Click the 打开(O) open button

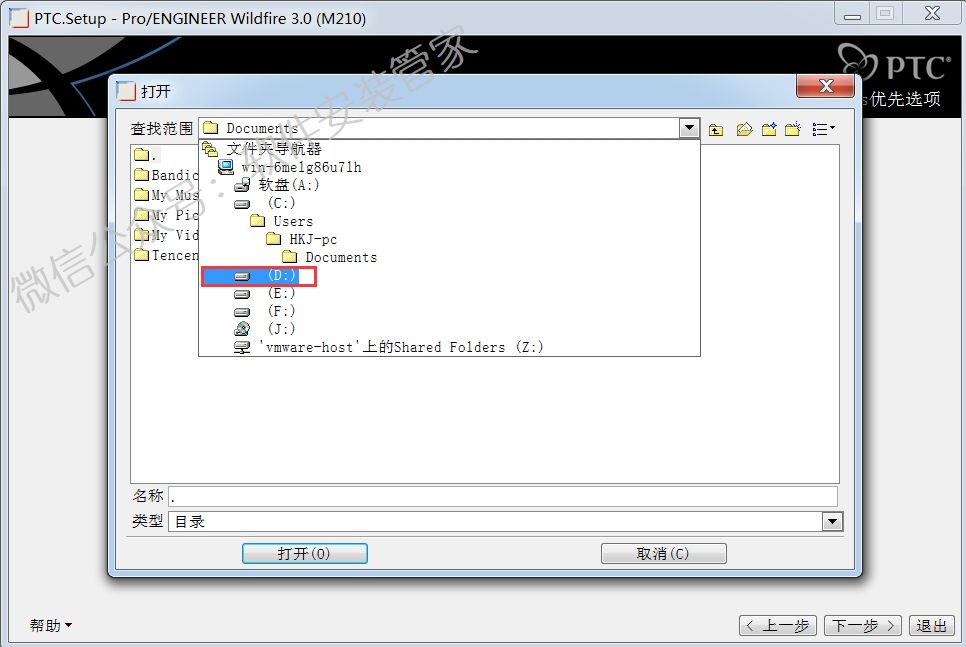[304, 553]
